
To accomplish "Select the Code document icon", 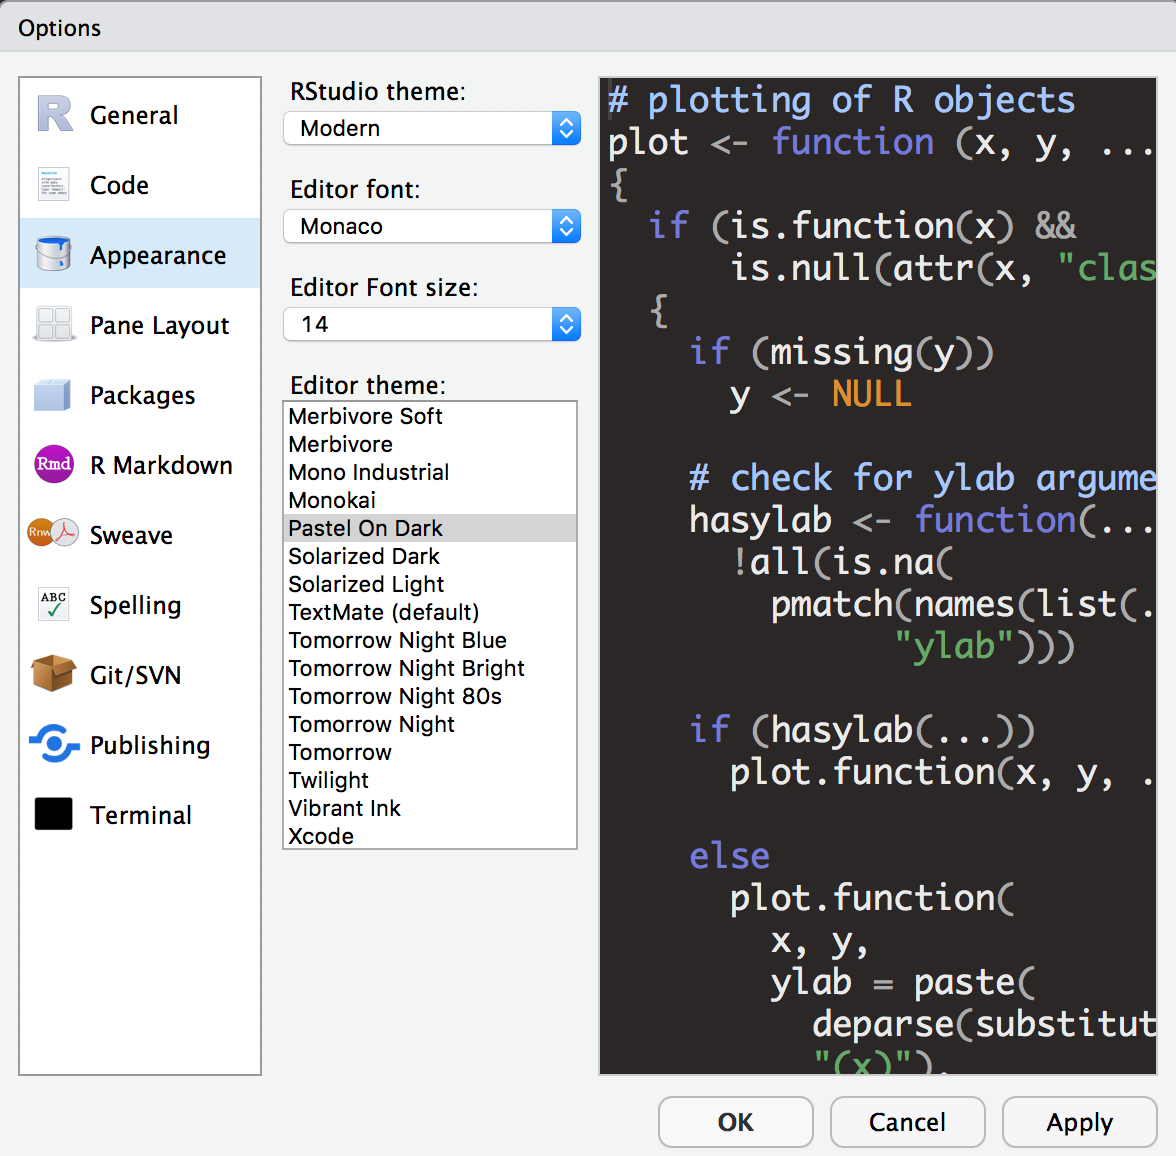I will click(53, 185).
